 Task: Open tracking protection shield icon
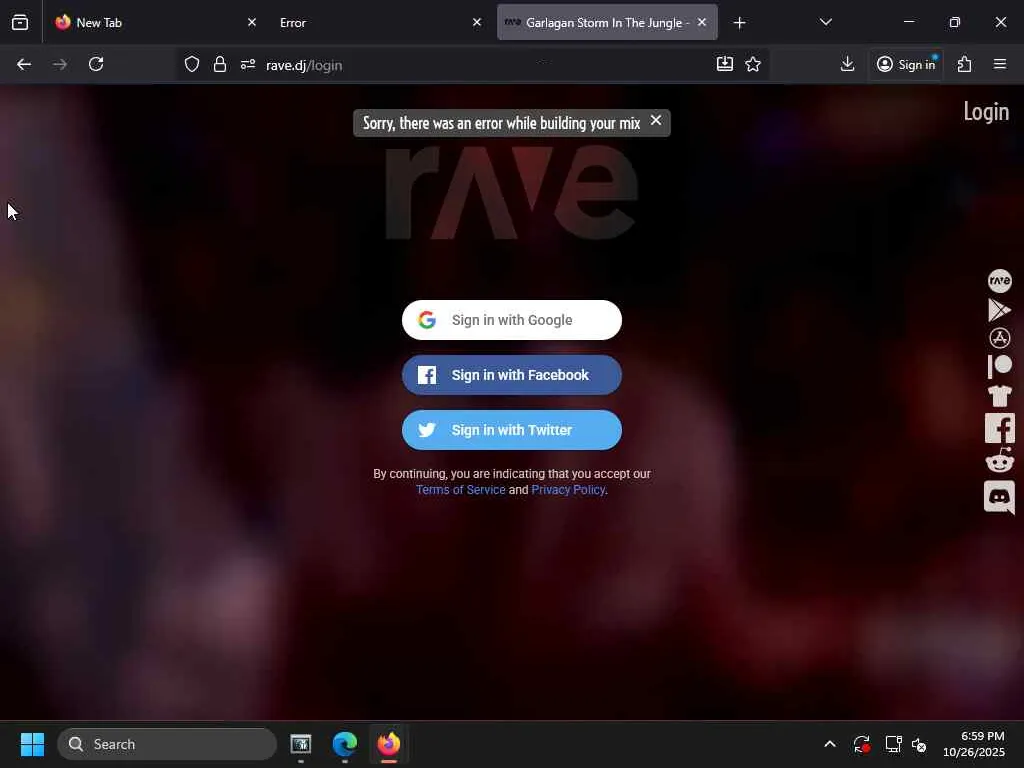[191, 65]
